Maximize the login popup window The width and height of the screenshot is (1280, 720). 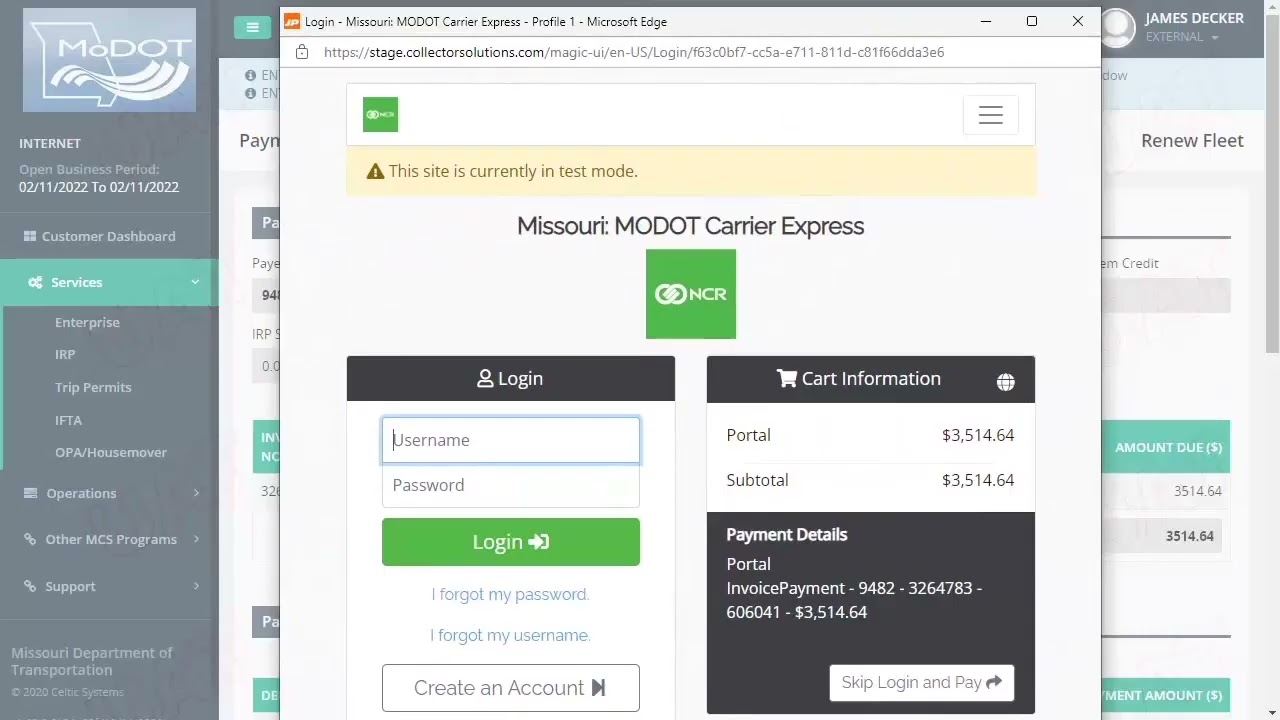tap(1032, 21)
